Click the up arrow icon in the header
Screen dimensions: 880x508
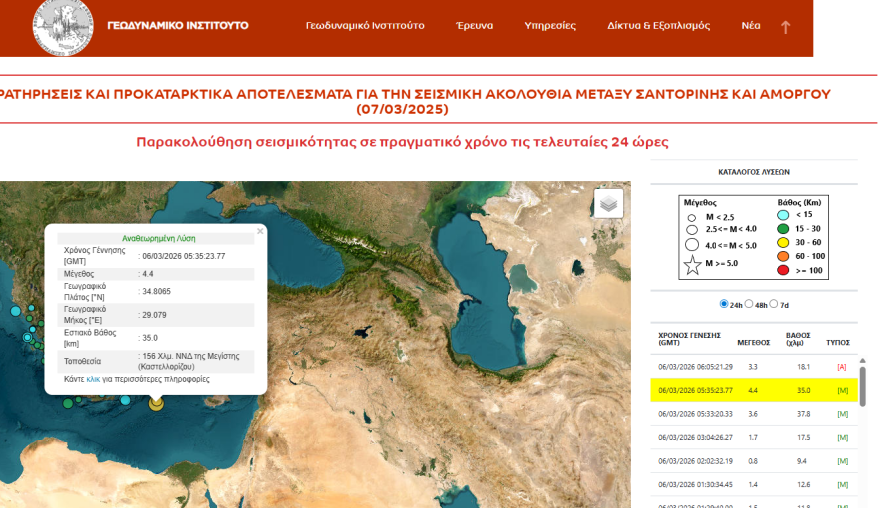pos(785,26)
